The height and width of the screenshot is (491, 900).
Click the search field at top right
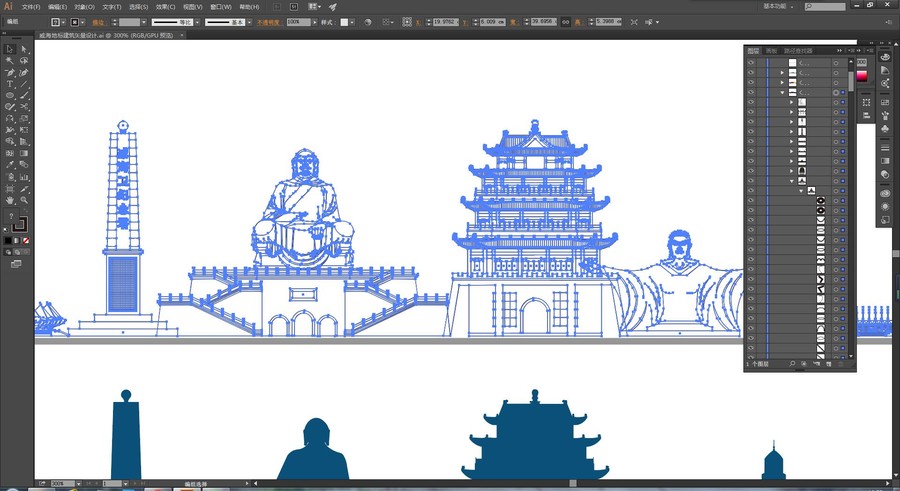(x=825, y=6)
